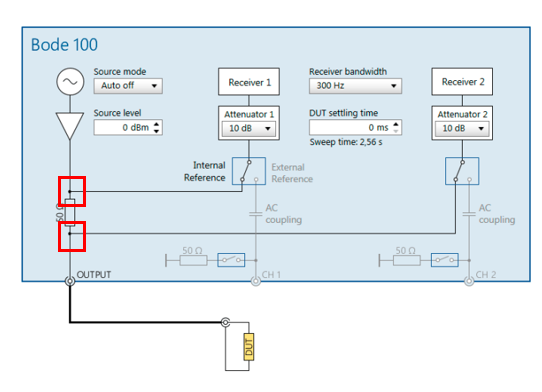Screen dimensions: 542x392
Task: Click the DUT cable connector
Action: [x=225, y=323]
